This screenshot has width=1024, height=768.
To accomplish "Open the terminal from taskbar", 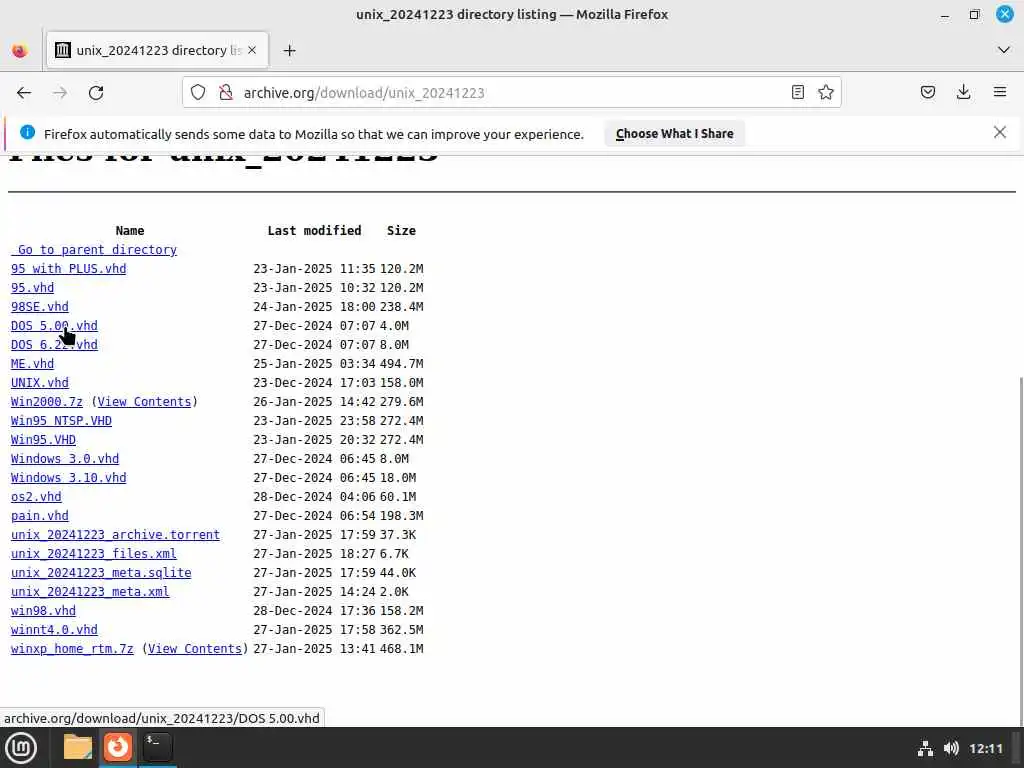I will [157, 747].
